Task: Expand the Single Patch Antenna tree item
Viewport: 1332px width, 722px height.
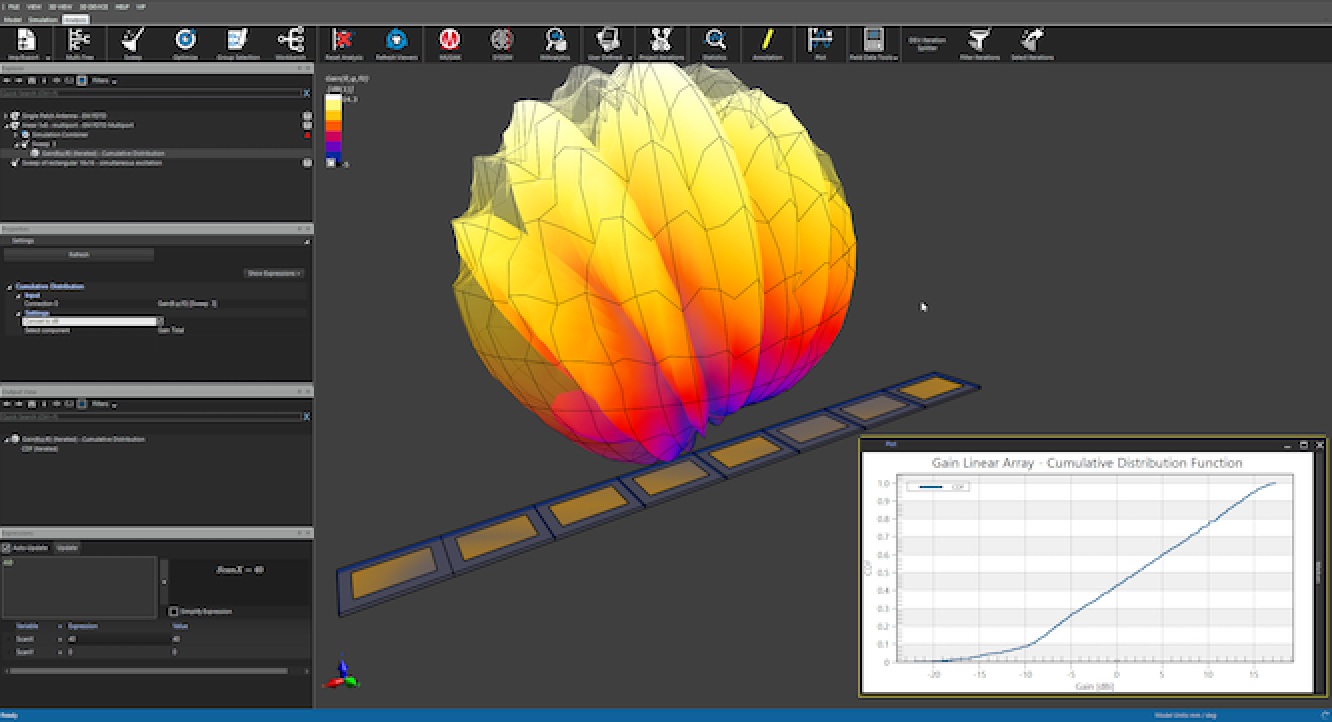Action: point(5,116)
